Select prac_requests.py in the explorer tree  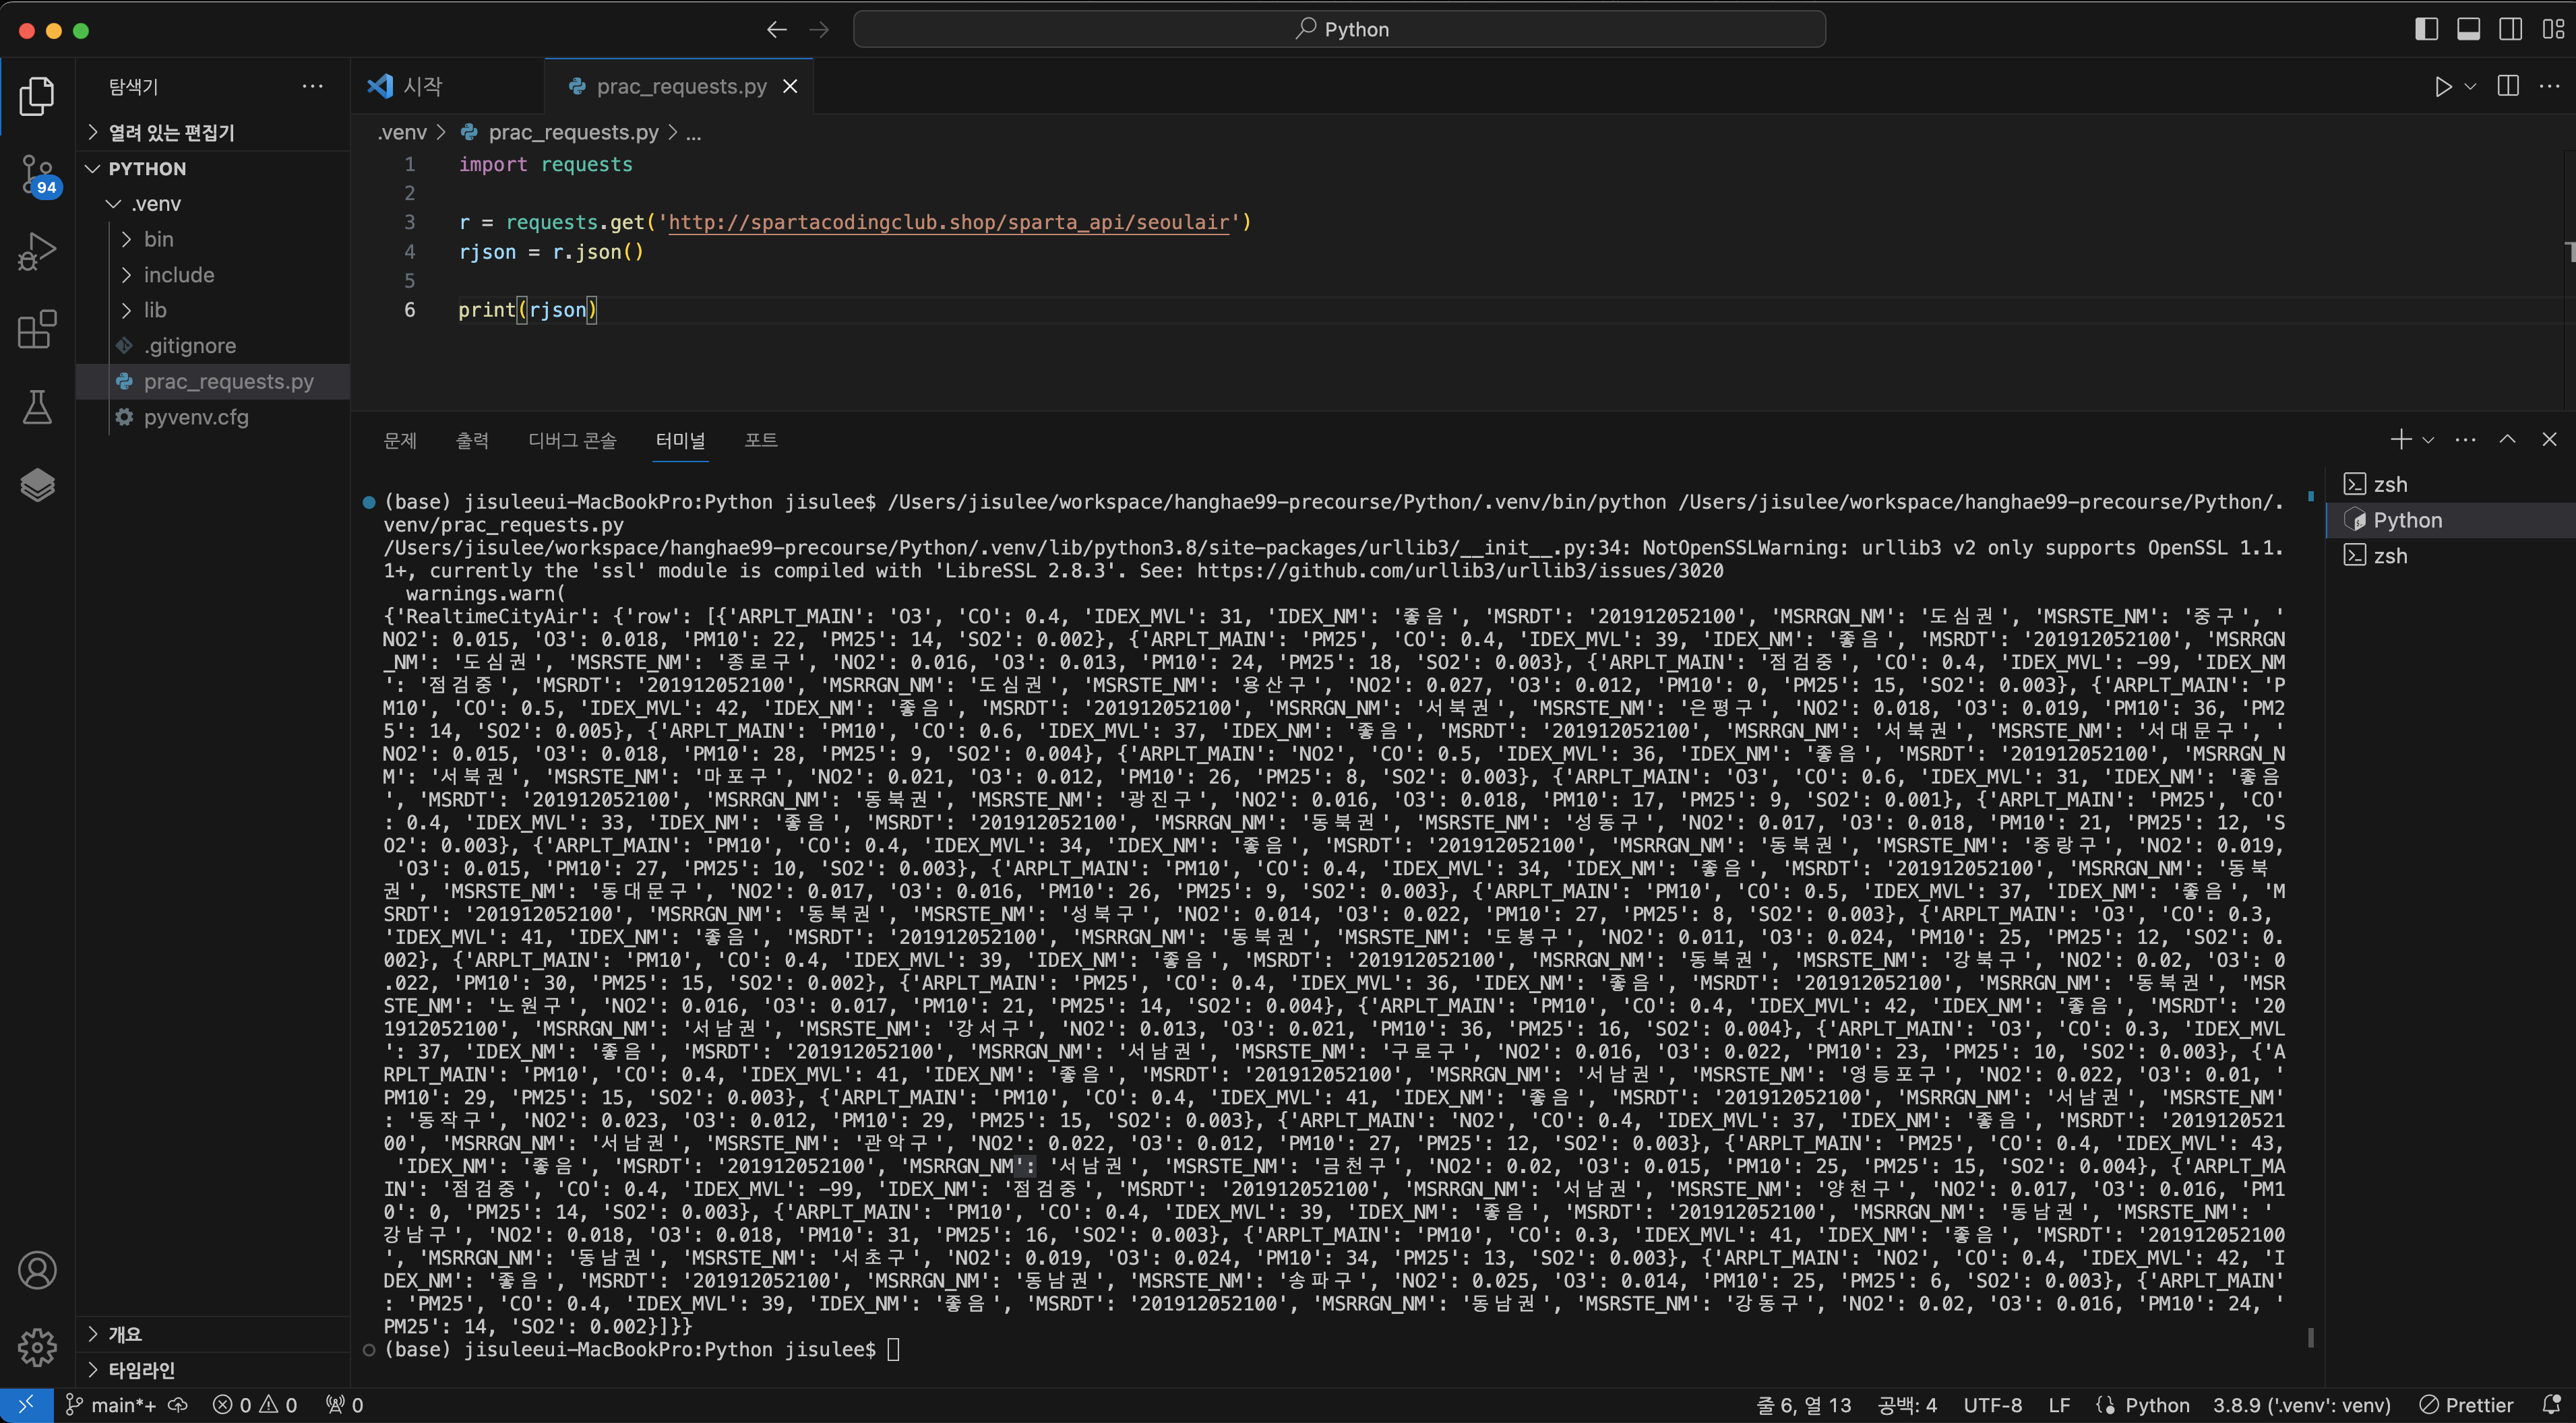click(x=213, y=381)
